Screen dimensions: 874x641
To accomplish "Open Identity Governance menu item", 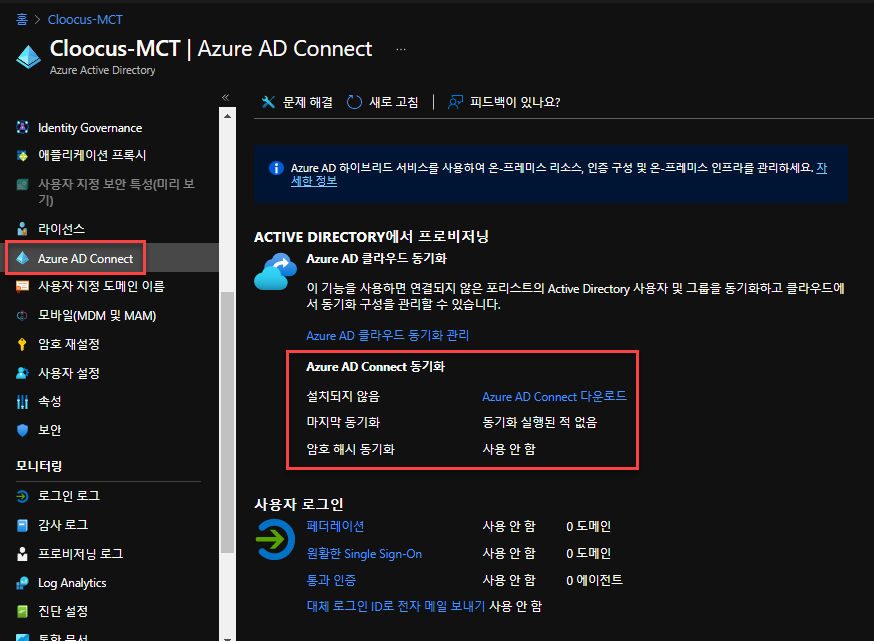I will click(x=90, y=128).
